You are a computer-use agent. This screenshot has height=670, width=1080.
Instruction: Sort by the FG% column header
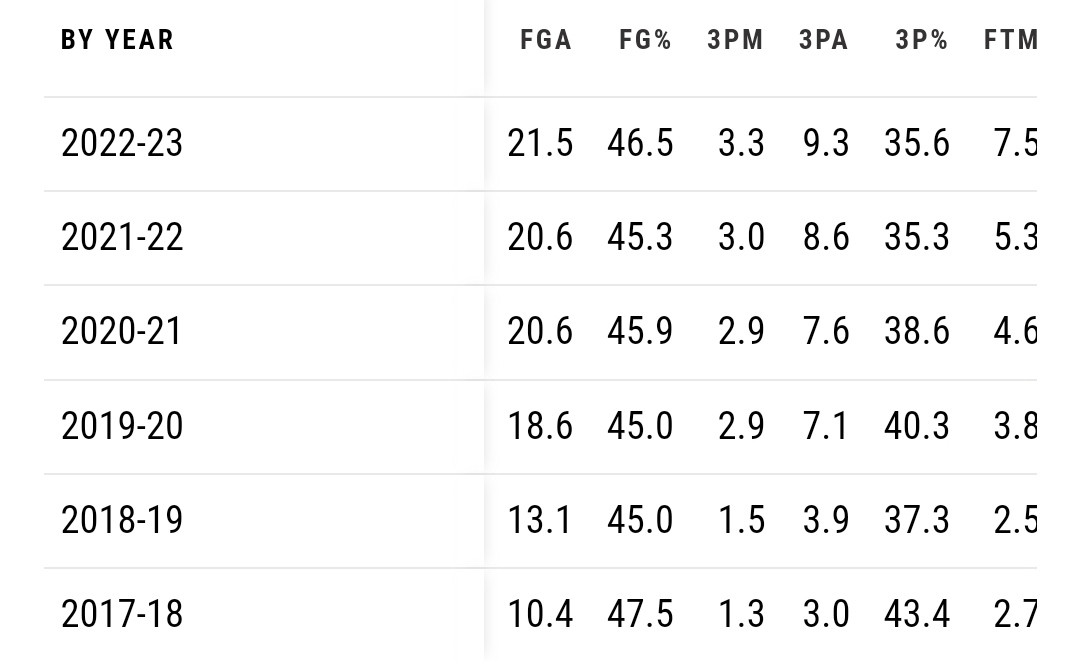(x=644, y=40)
